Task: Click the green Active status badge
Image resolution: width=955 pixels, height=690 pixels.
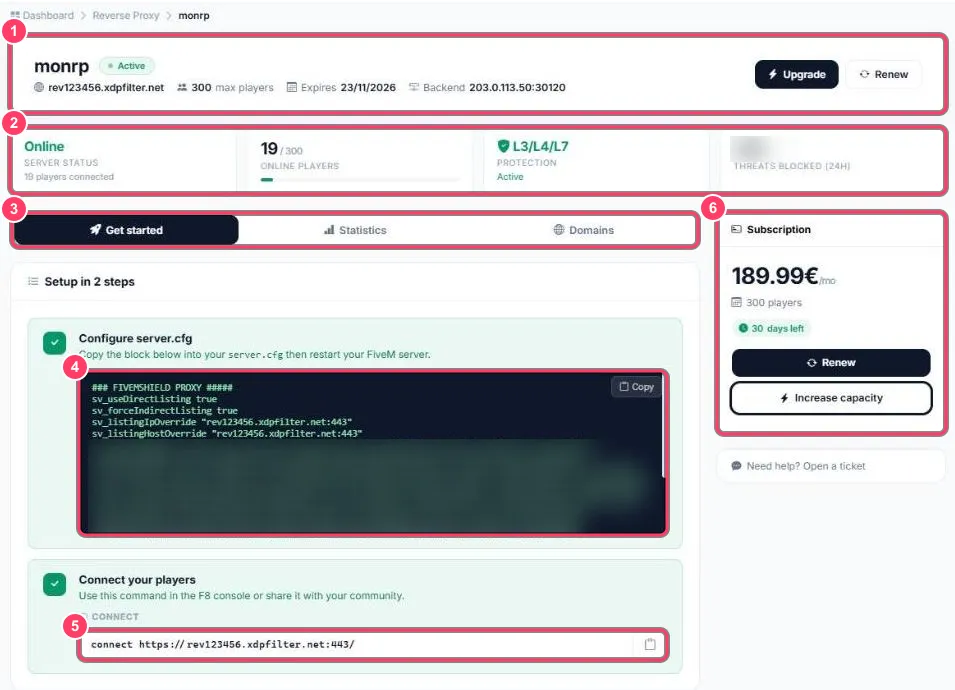Action: point(127,66)
